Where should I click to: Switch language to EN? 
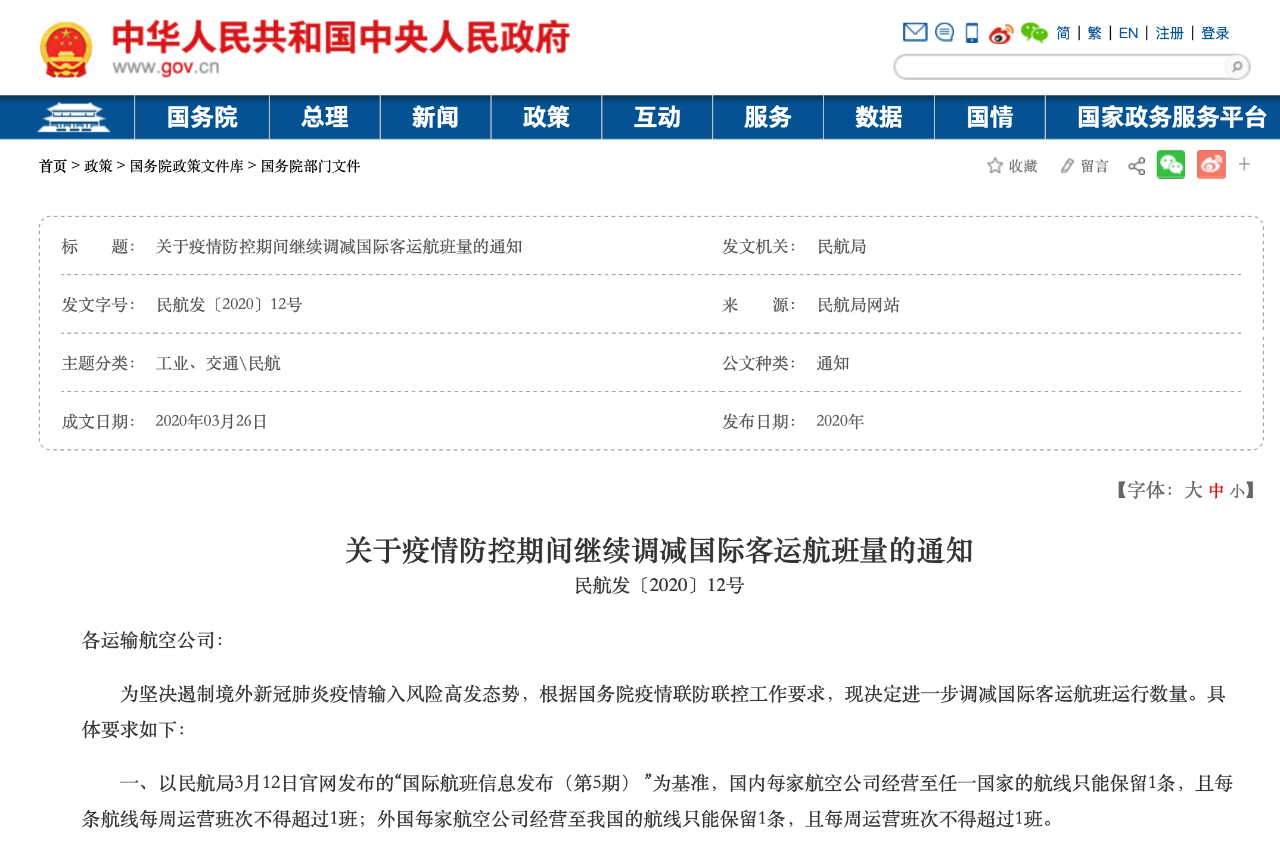[1128, 33]
